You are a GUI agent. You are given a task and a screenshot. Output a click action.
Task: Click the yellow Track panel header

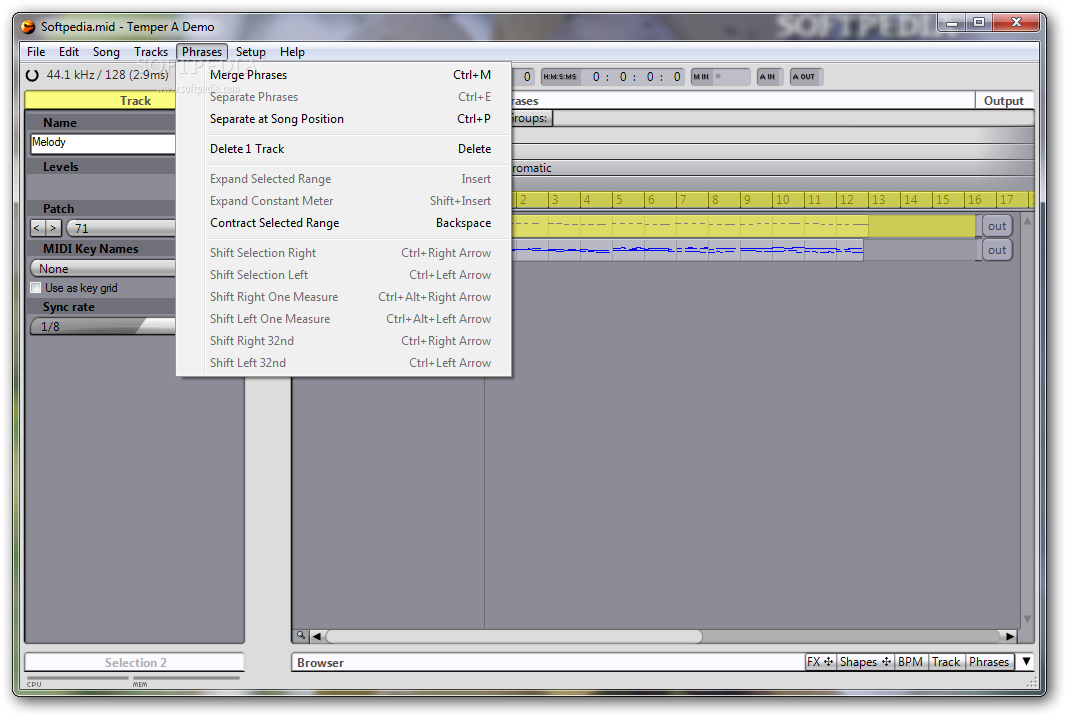coord(101,101)
